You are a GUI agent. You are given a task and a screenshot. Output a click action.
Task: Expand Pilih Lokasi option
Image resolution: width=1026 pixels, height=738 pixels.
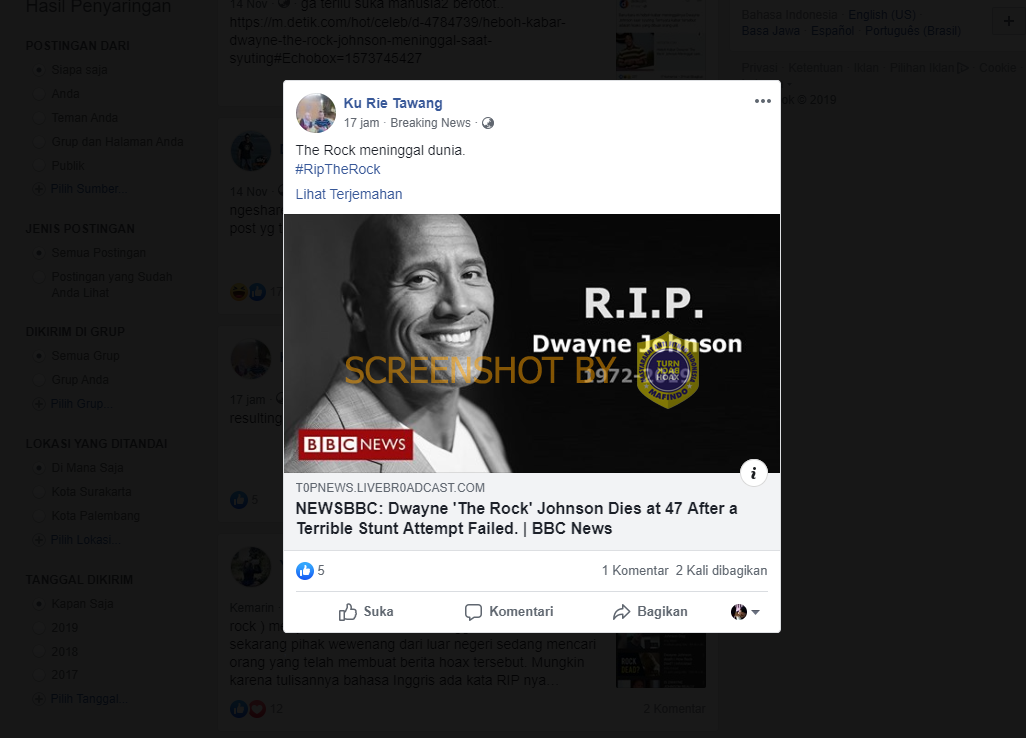77,540
